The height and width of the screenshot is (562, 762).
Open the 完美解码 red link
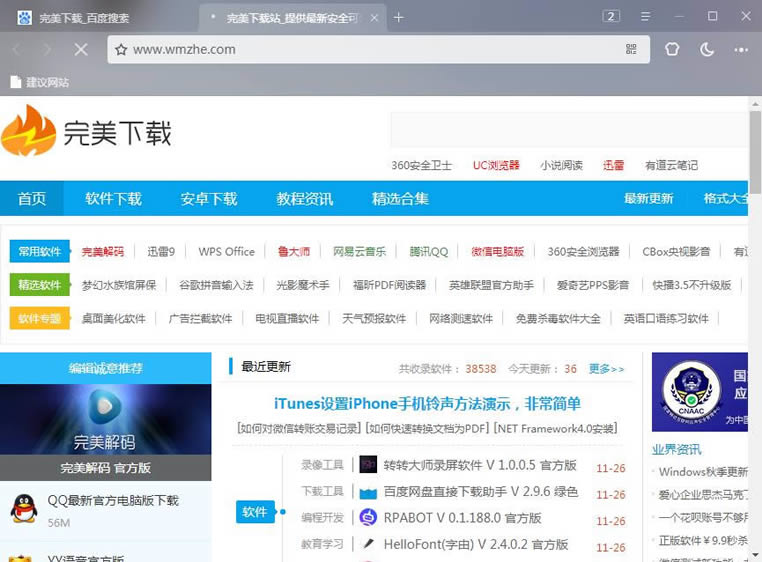coord(103,251)
